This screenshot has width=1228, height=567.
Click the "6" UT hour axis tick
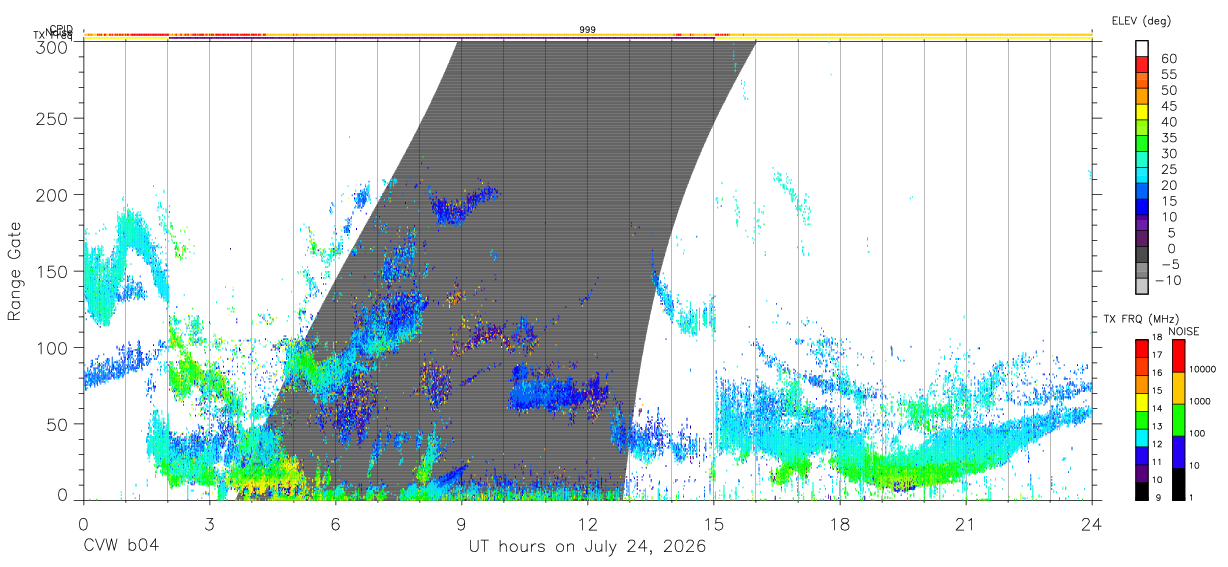click(x=336, y=523)
